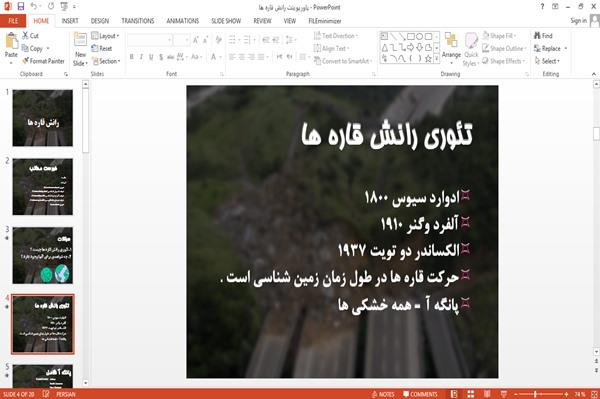Image resolution: width=600 pixels, height=399 pixels.
Task: Switch to the DESIGN tab
Action: 100,21
